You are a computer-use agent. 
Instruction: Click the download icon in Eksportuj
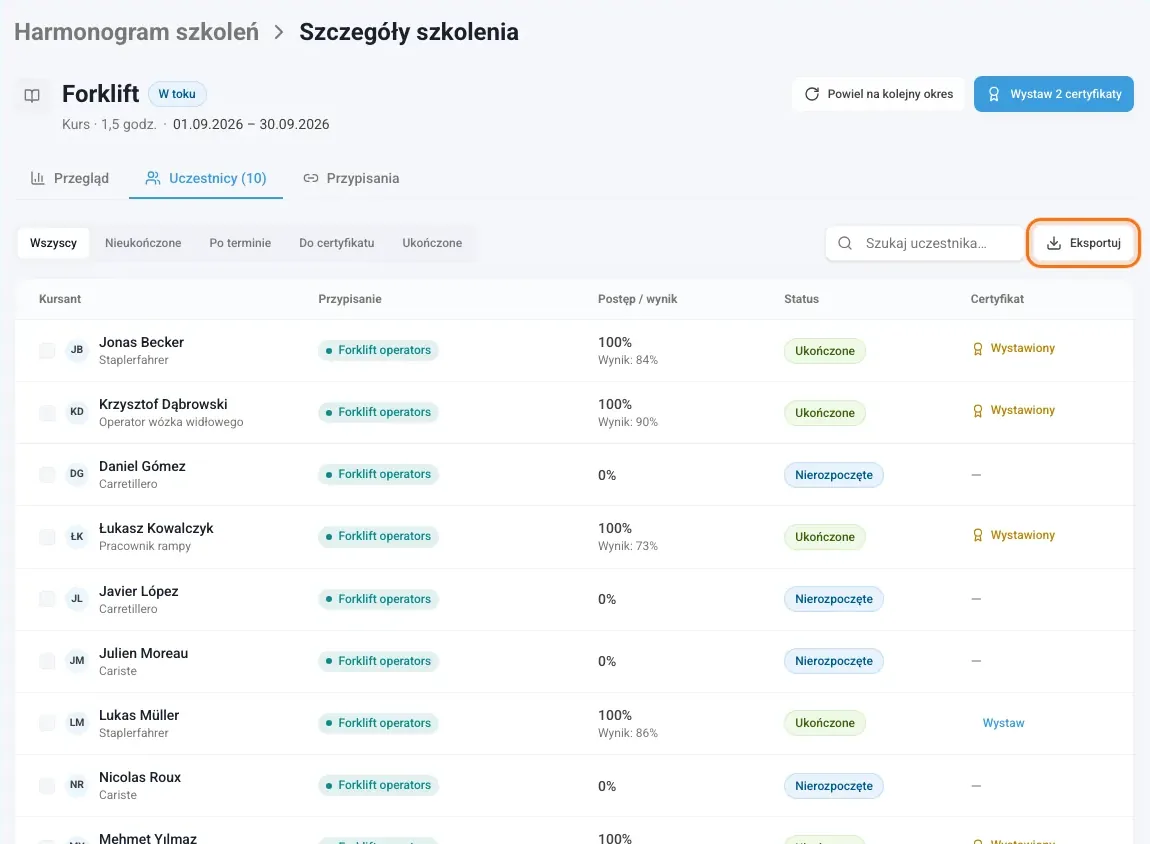pos(1054,243)
